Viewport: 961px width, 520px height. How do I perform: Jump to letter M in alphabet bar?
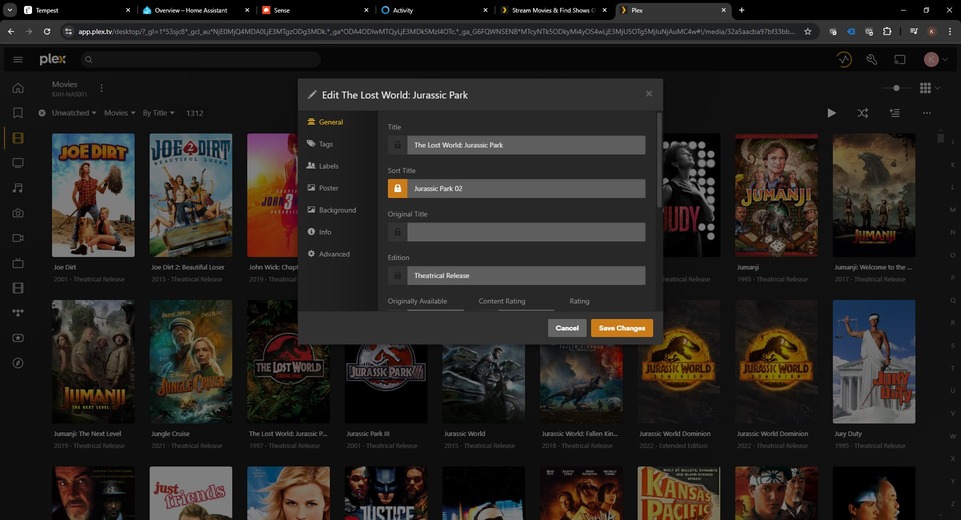pos(952,210)
